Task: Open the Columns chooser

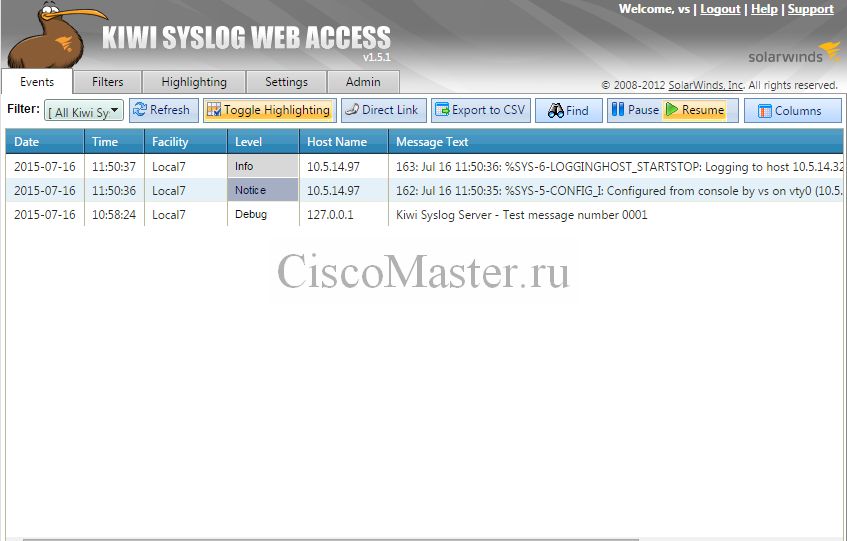Action: pyautogui.click(x=792, y=110)
